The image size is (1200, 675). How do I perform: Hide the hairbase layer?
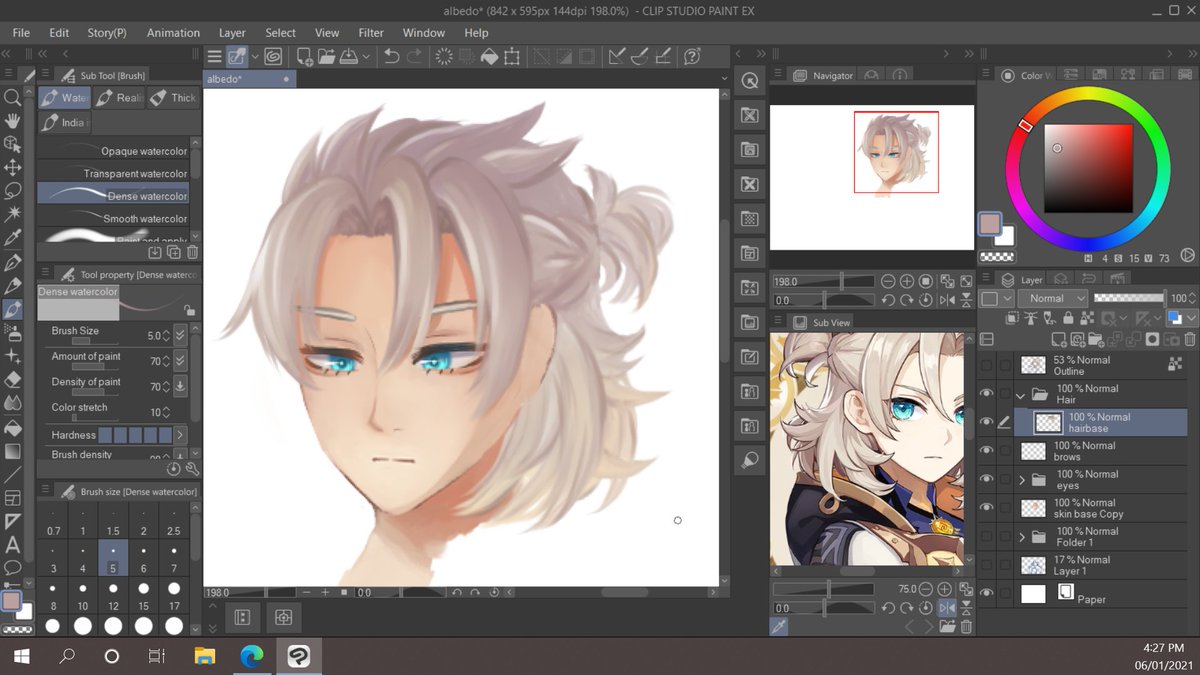pos(987,422)
